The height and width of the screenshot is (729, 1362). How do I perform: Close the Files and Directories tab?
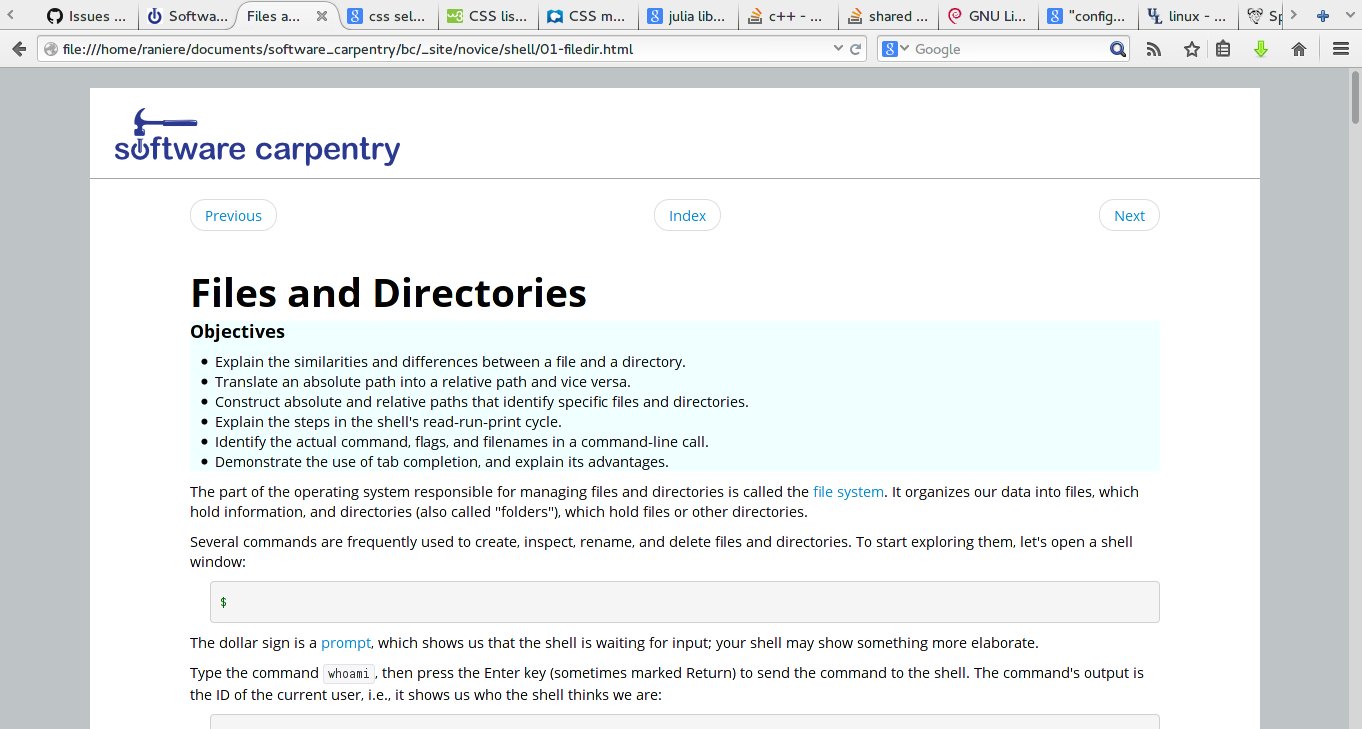(x=322, y=16)
